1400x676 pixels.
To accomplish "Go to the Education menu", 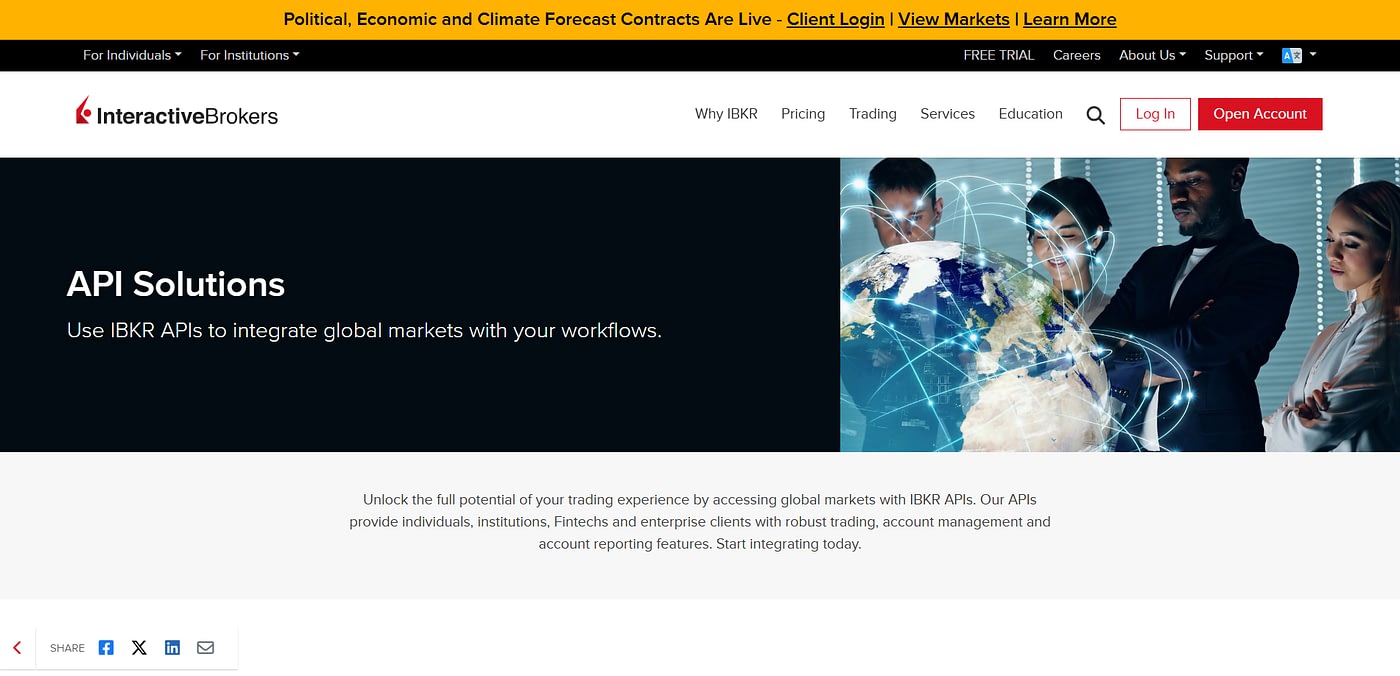I will click(x=1030, y=114).
